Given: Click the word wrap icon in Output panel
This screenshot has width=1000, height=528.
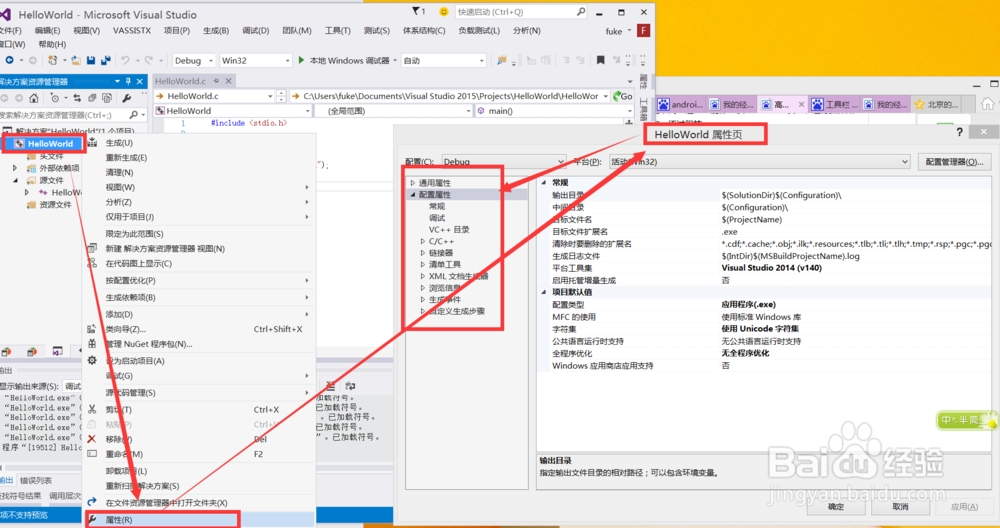Looking at the screenshot, I should [349, 386].
